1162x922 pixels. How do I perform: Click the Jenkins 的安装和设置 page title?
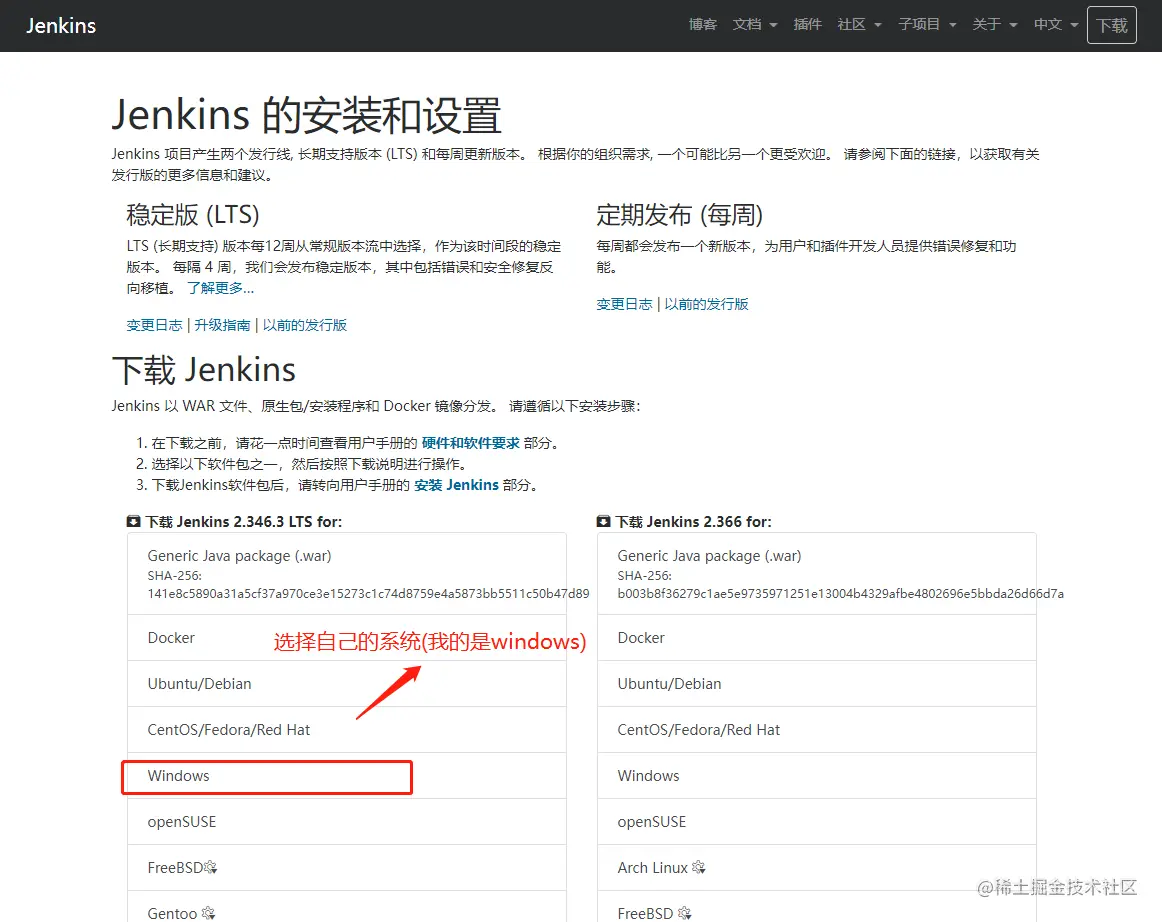pyautogui.click(x=307, y=115)
